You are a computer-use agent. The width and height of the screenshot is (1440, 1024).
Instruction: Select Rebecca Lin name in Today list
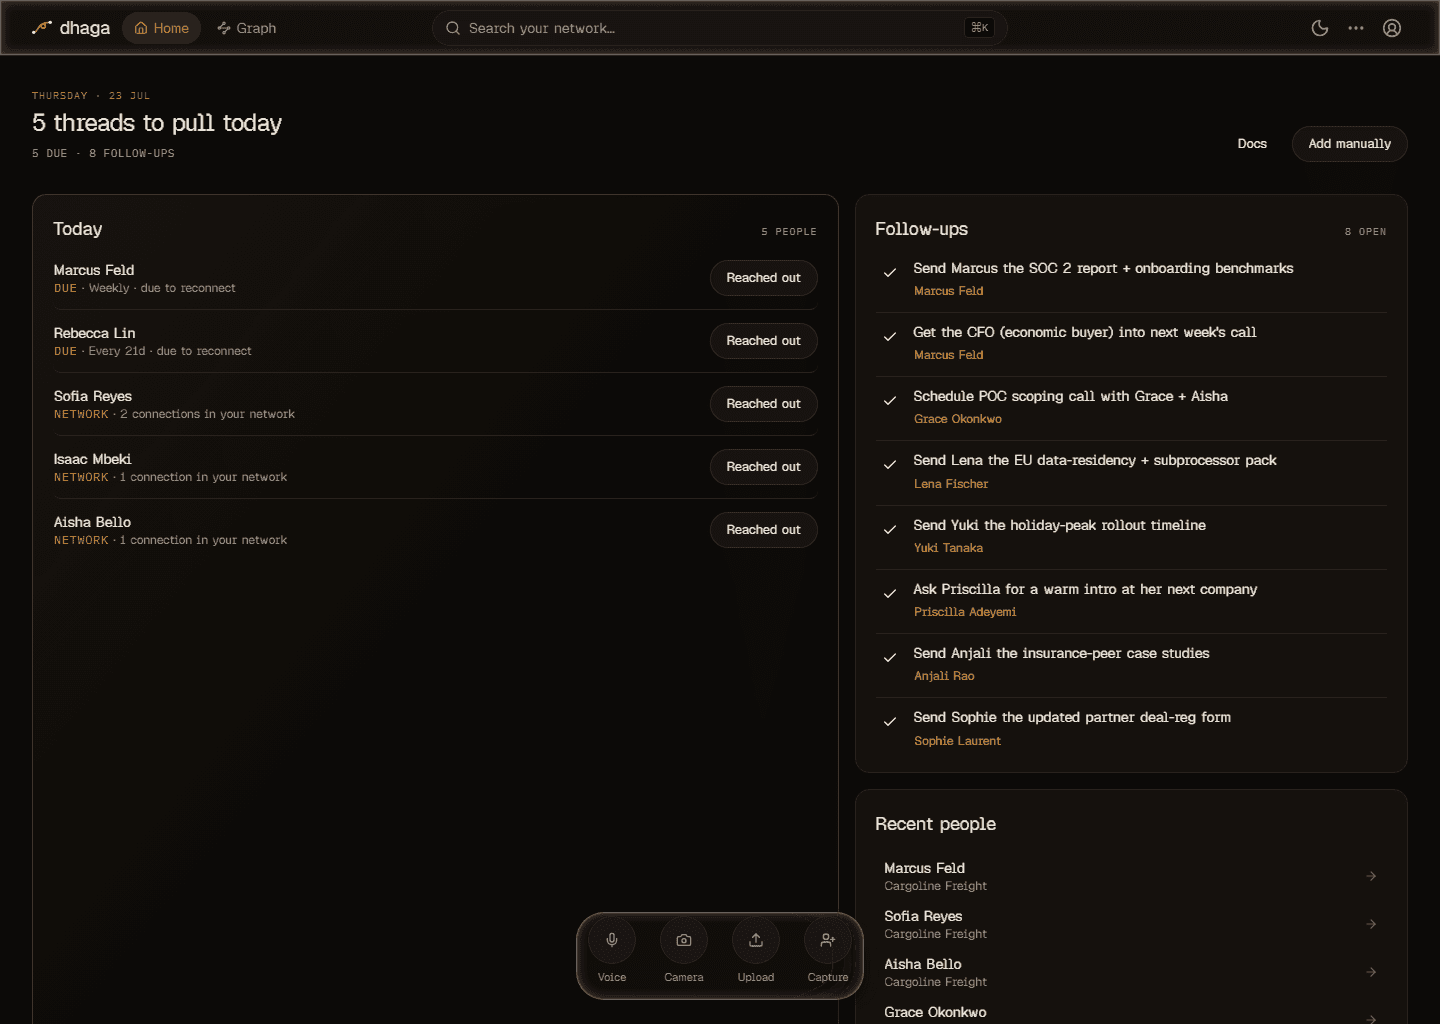(95, 333)
